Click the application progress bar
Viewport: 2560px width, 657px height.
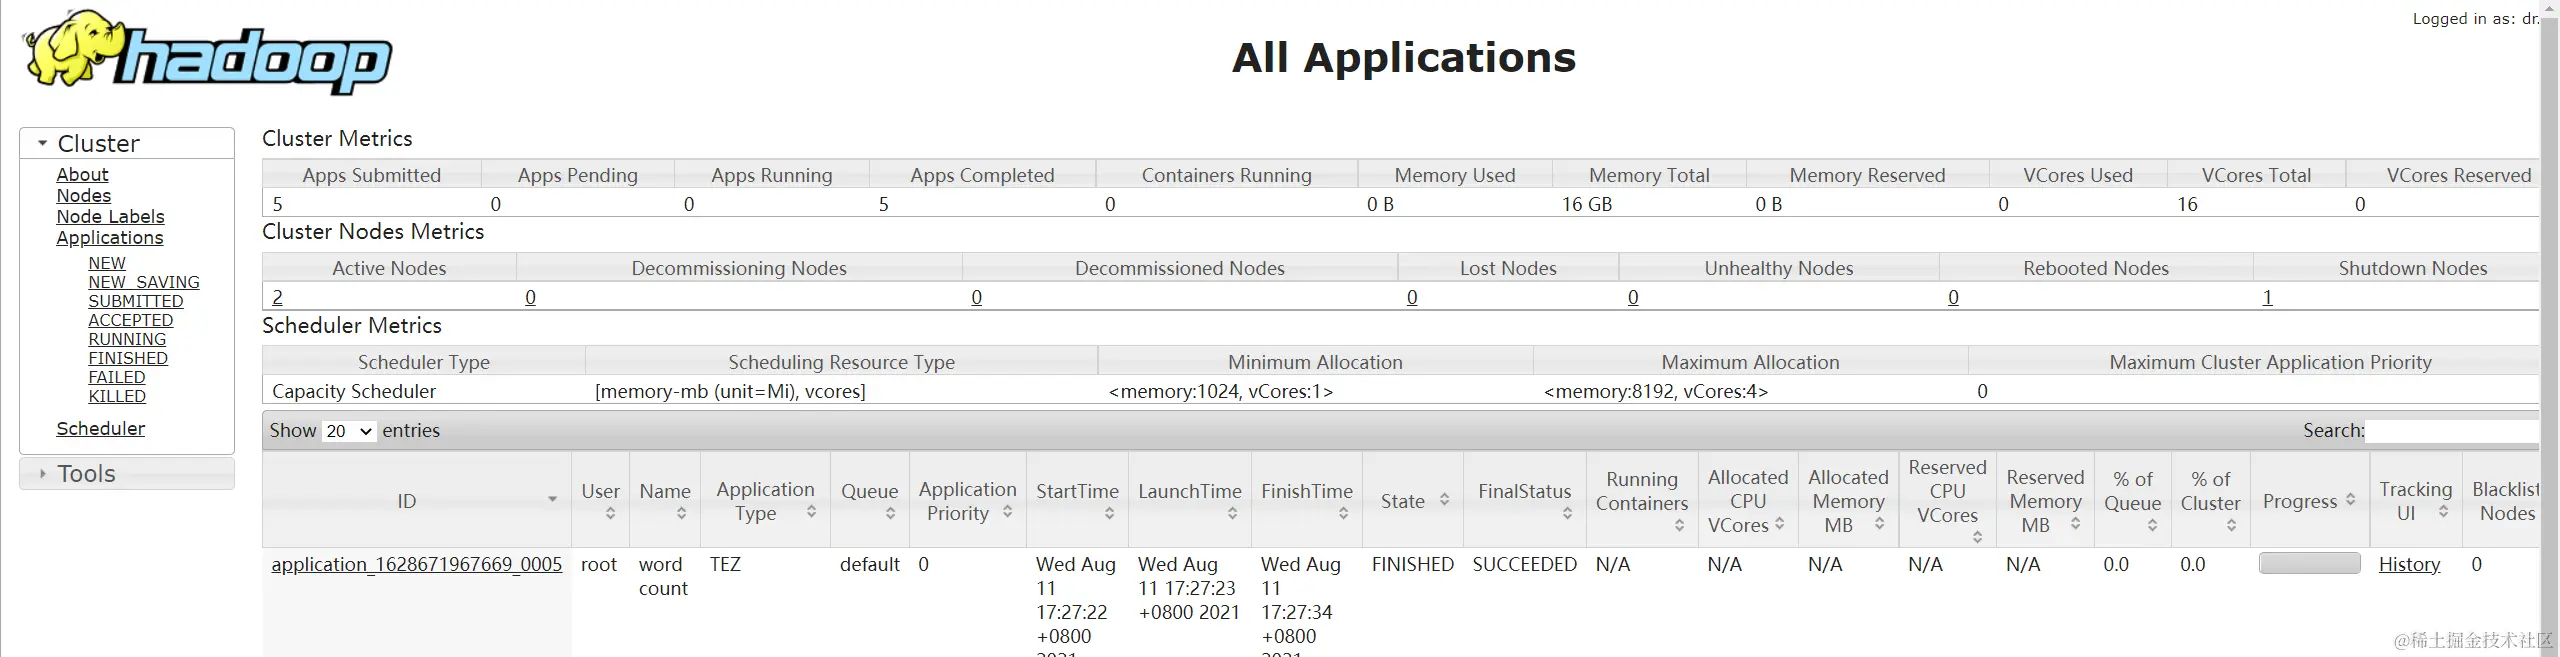[2309, 563]
